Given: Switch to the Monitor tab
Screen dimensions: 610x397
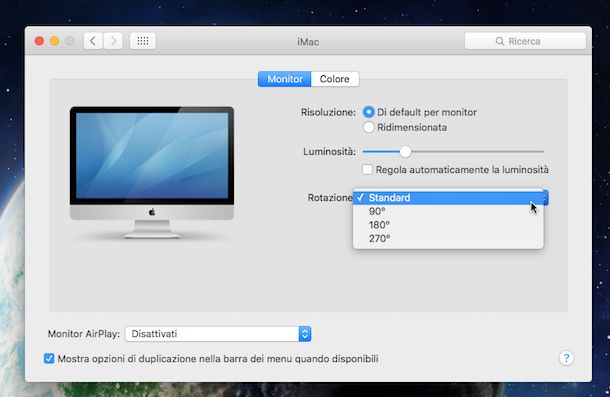Looking at the screenshot, I should coord(285,79).
